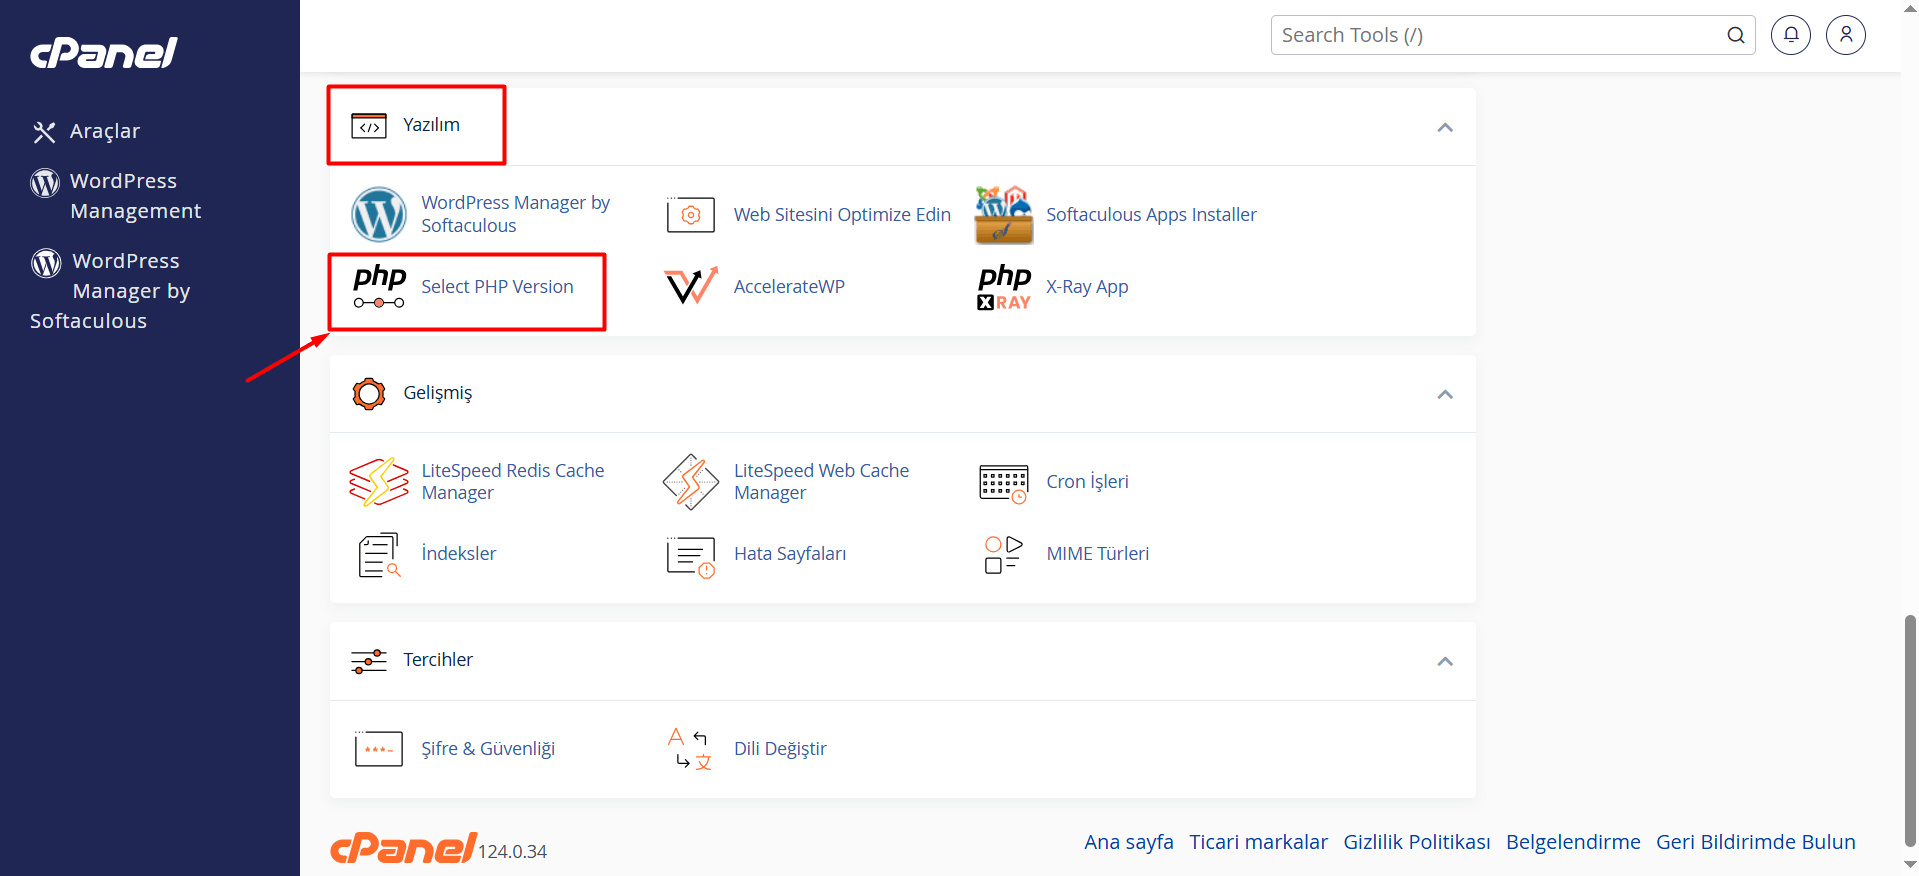The height and width of the screenshot is (876, 1919).
Task: Click the Yazılım section code icon
Action: [369, 126]
